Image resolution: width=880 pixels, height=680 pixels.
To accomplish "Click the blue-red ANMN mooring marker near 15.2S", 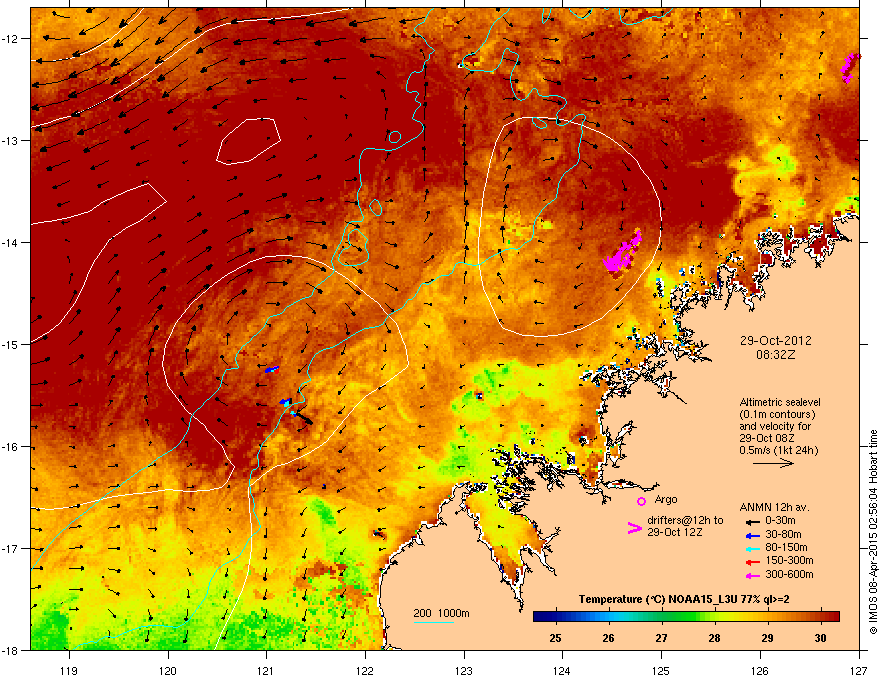I will [x=272, y=370].
